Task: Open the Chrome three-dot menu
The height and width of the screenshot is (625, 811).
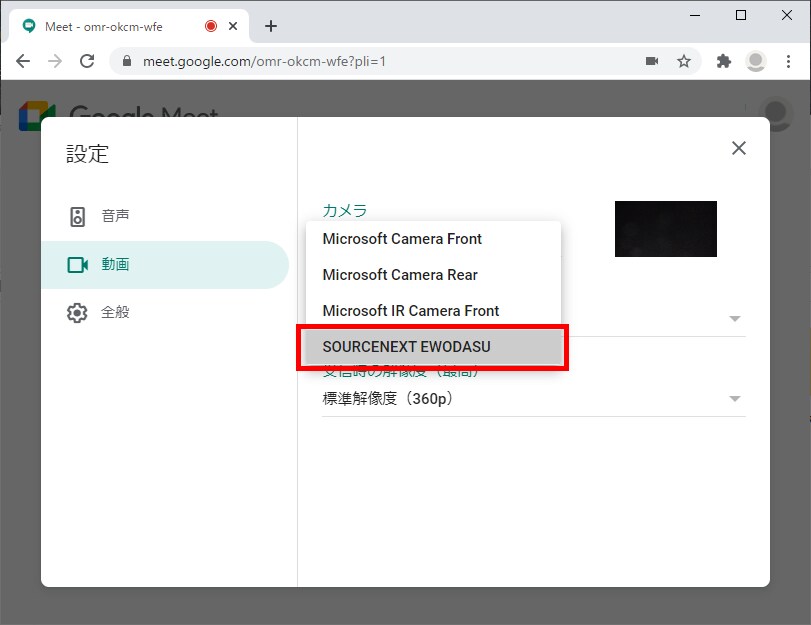Action: [788, 61]
